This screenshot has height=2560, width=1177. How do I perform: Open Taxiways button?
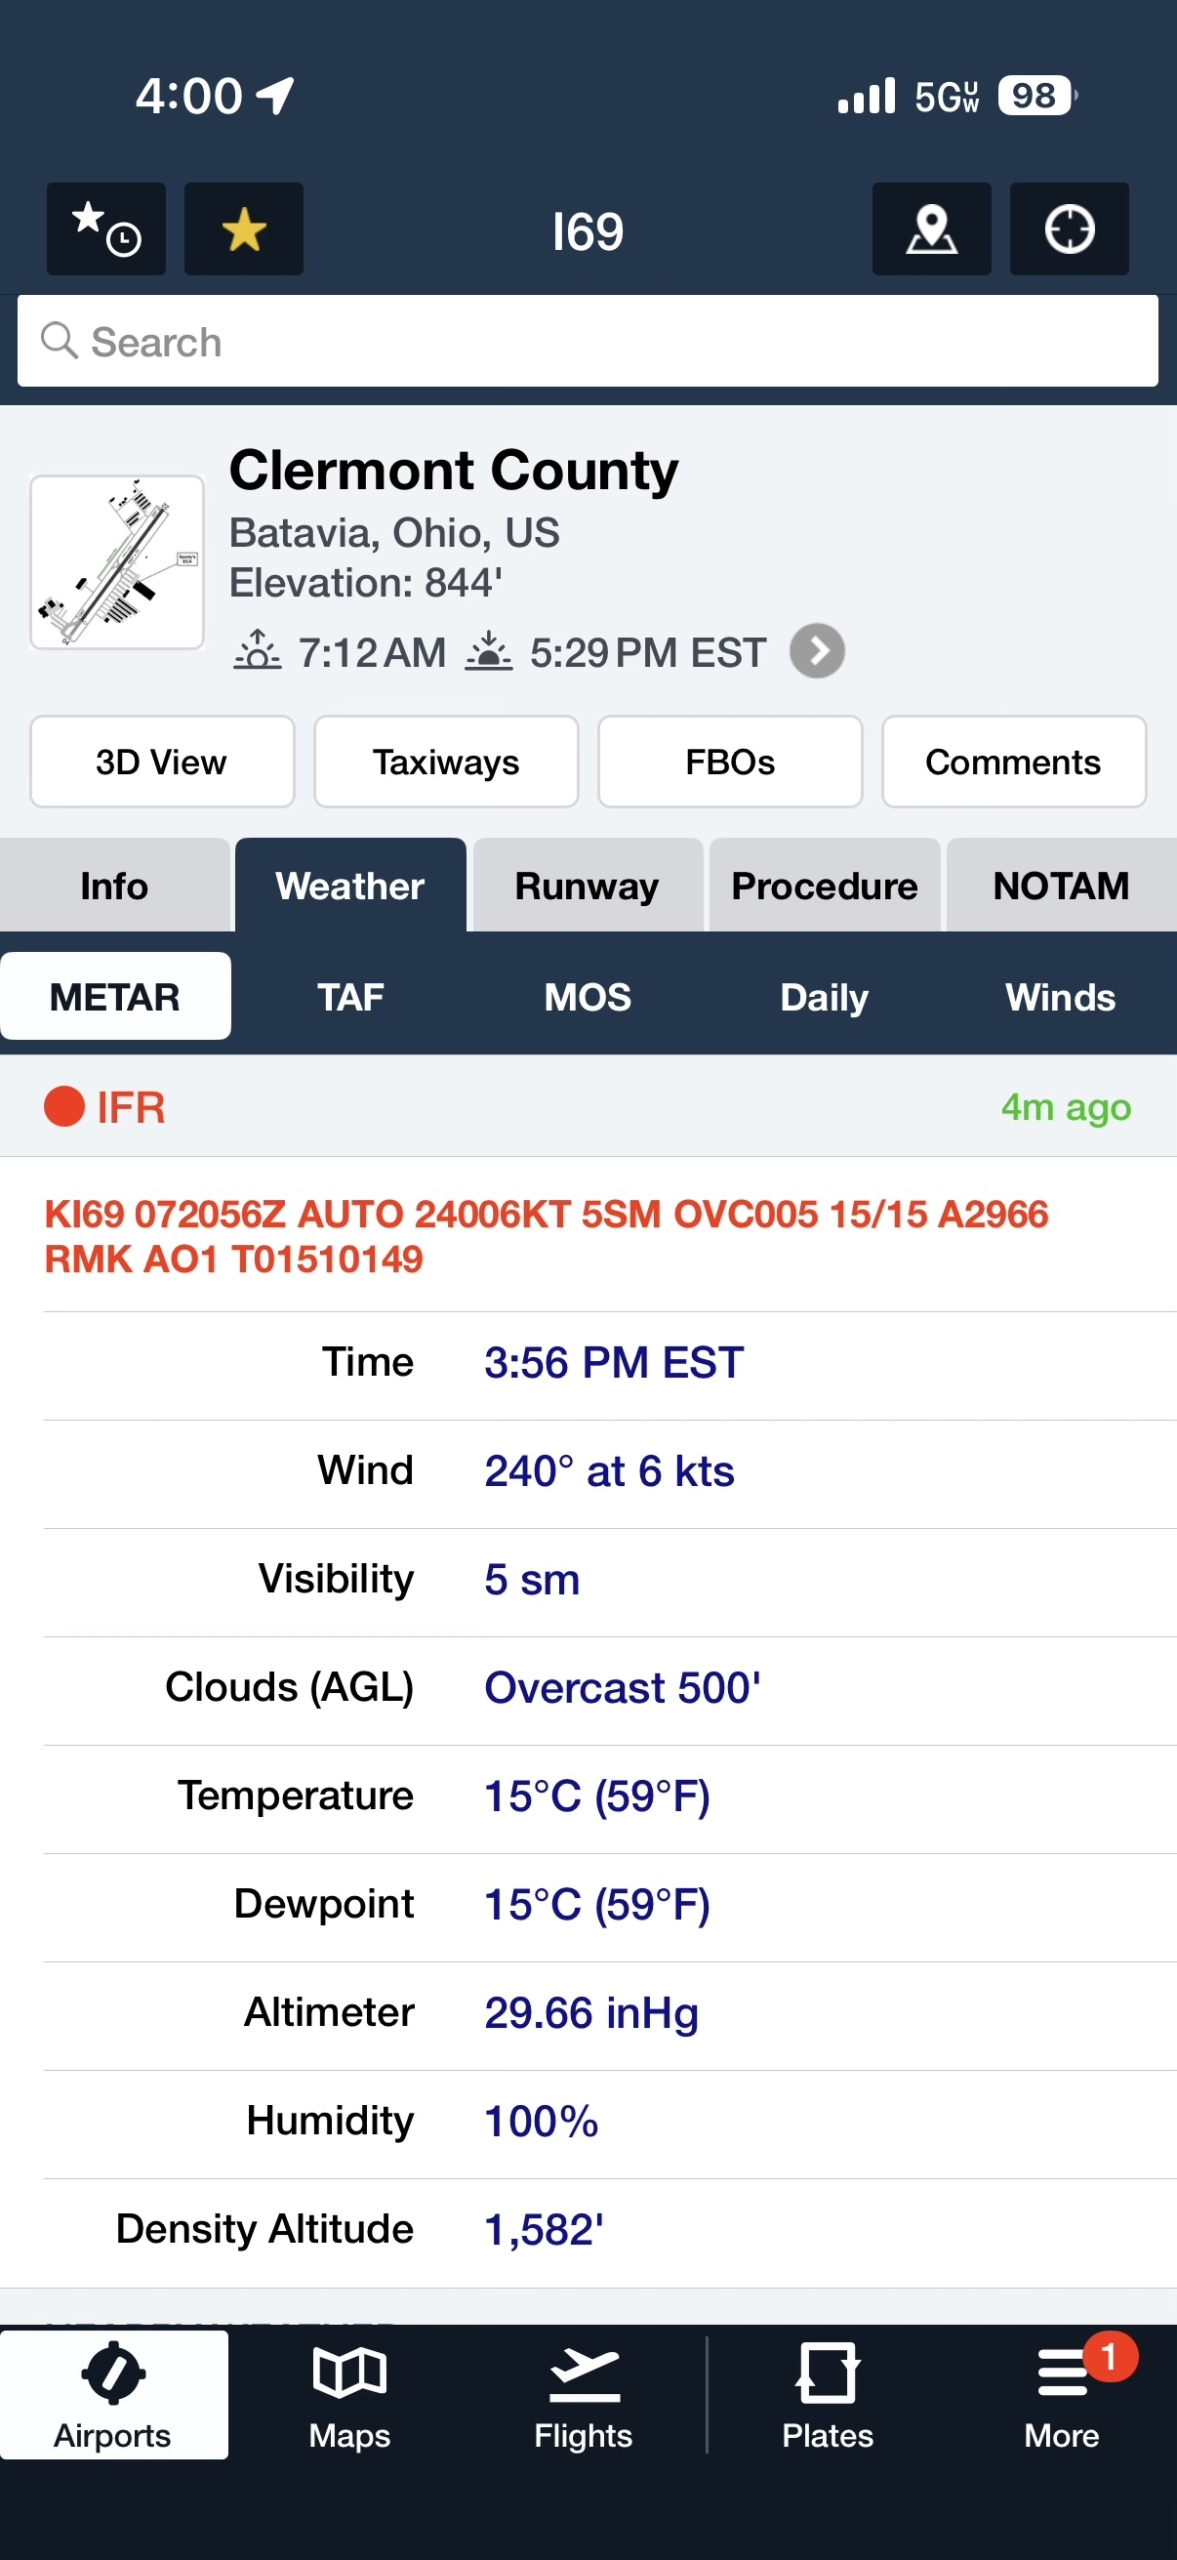point(446,762)
